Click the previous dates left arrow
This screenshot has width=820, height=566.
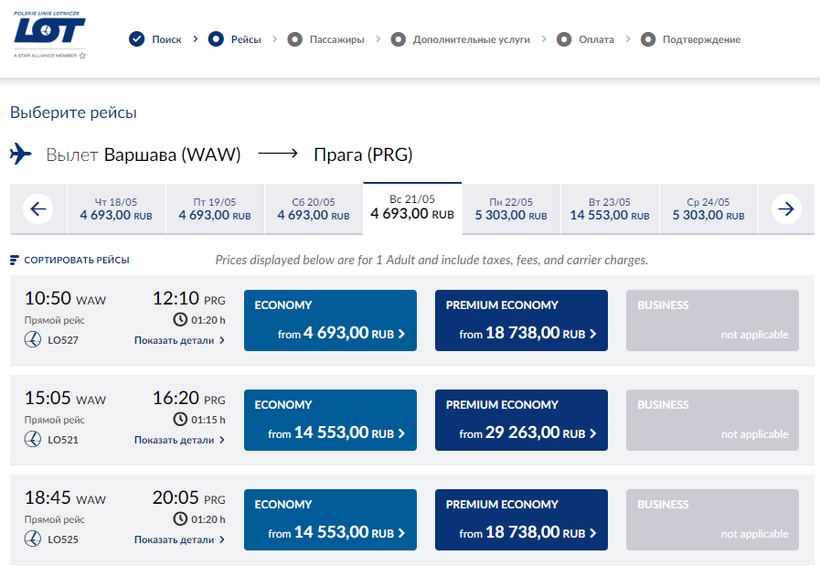[x=38, y=209]
